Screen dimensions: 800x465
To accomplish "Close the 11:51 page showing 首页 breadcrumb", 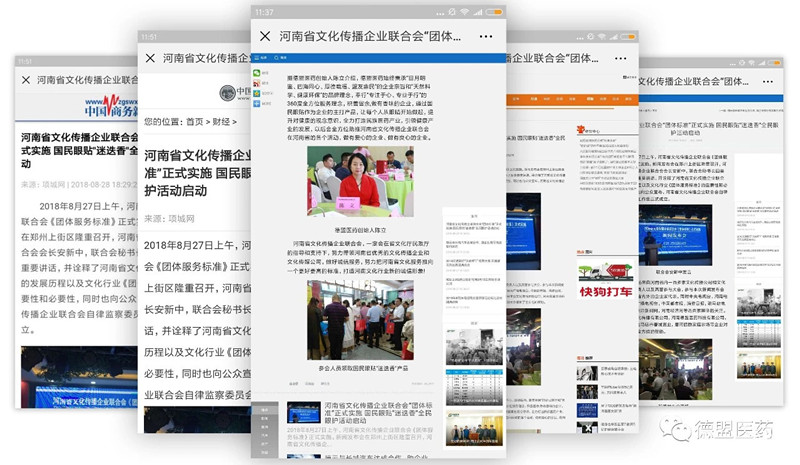I will 150,58.
